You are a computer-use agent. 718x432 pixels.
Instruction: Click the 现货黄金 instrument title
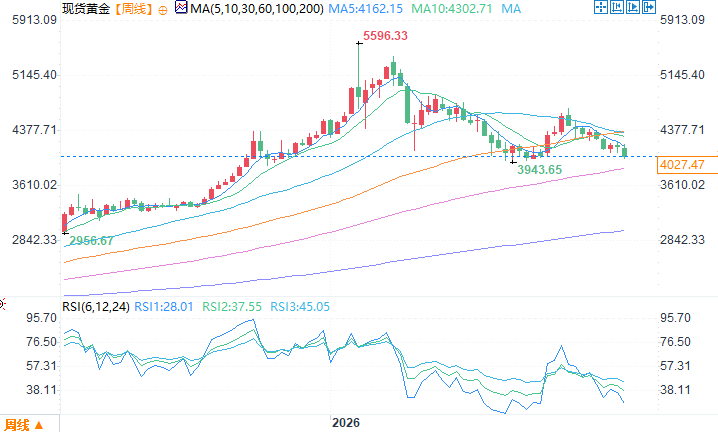point(86,9)
